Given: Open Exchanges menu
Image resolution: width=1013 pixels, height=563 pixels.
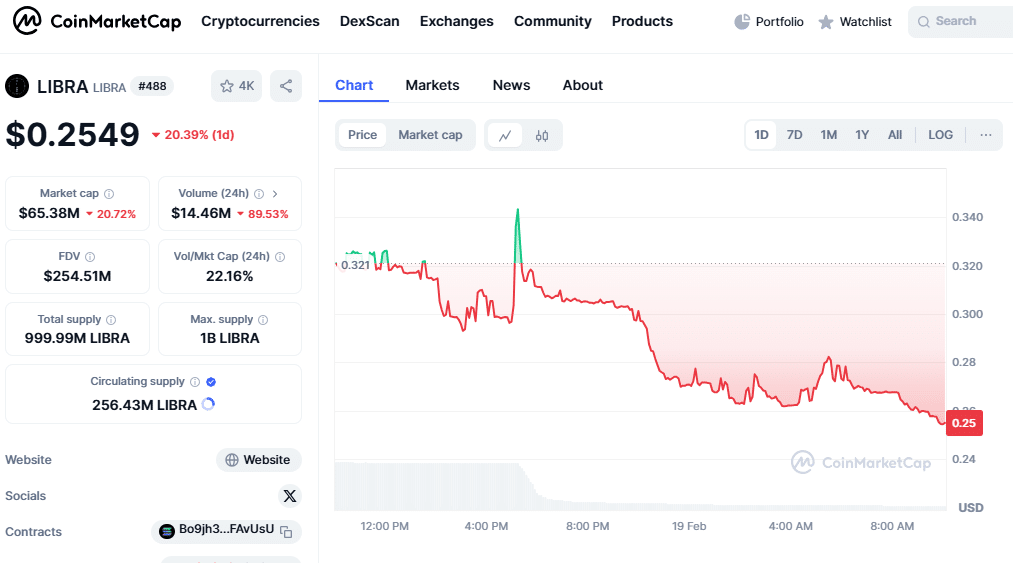Looking at the screenshot, I should click(457, 21).
